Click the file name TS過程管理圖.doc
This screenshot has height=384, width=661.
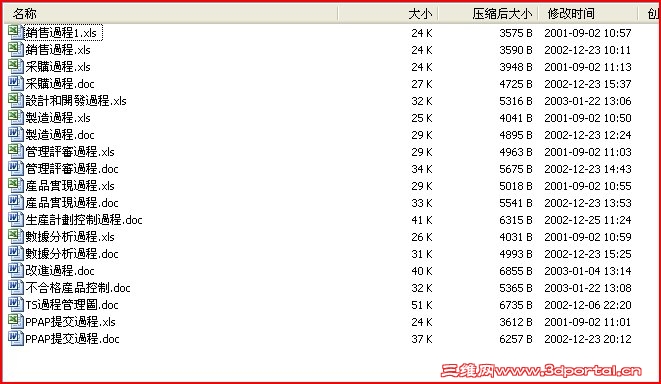pos(72,305)
